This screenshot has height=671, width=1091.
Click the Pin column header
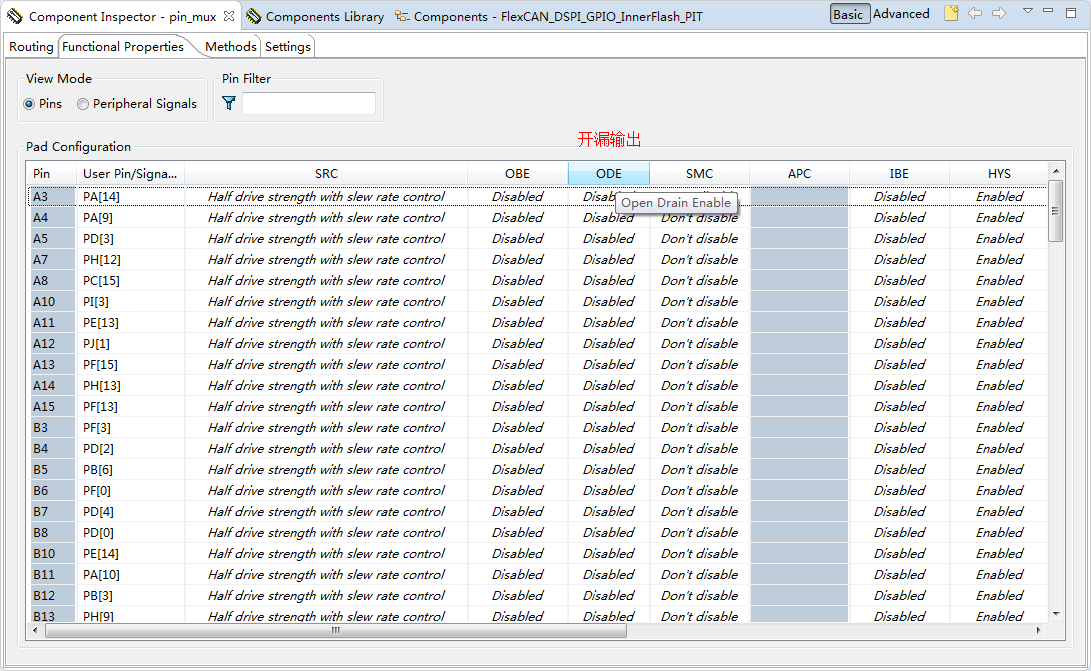click(x=51, y=173)
